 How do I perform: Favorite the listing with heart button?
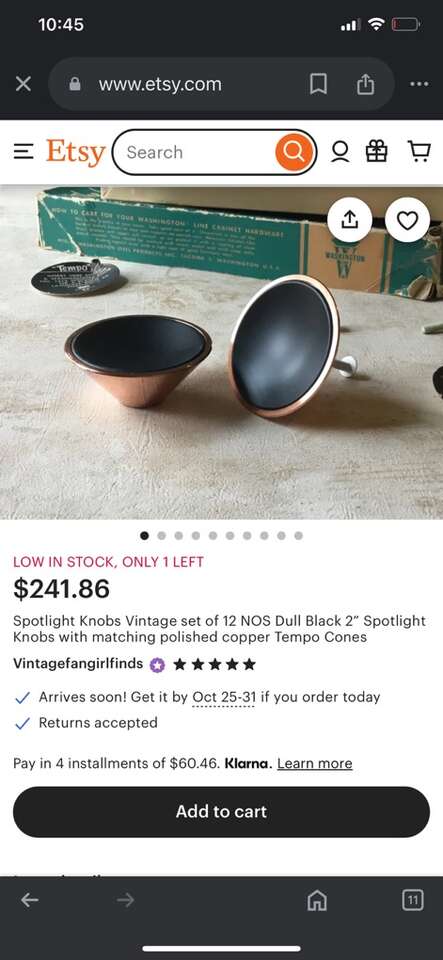[408, 220]
